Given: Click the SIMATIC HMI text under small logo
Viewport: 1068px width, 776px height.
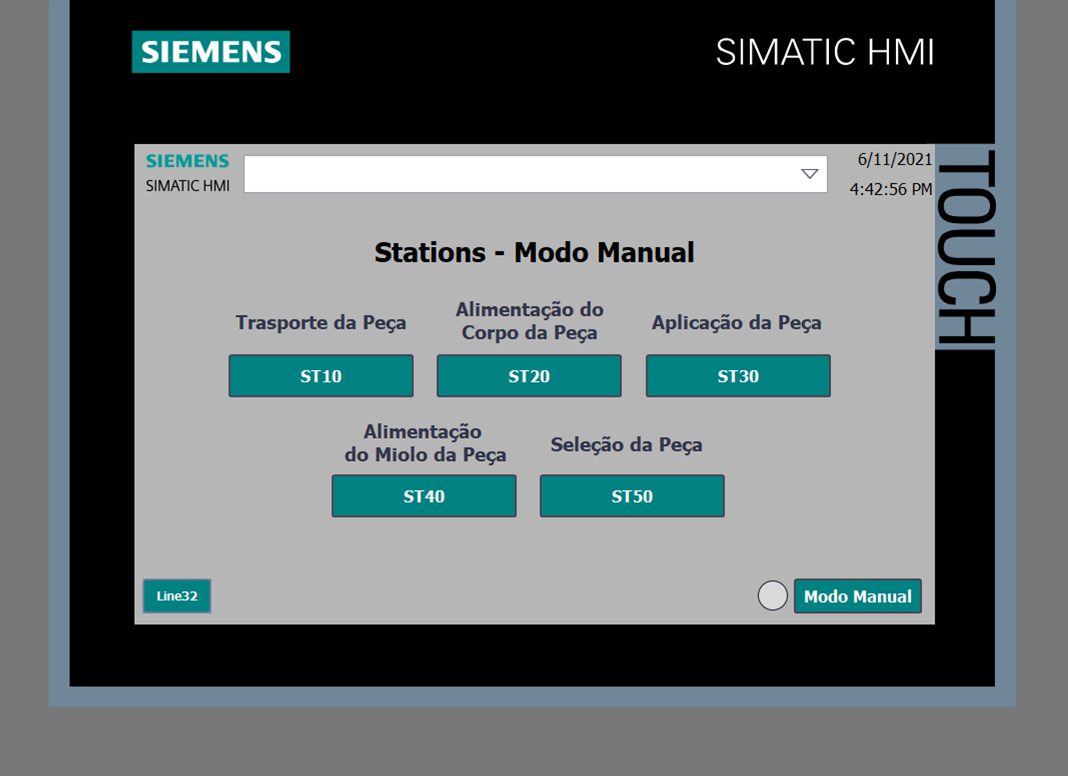Looking at the screenshot, I should 187,185.
